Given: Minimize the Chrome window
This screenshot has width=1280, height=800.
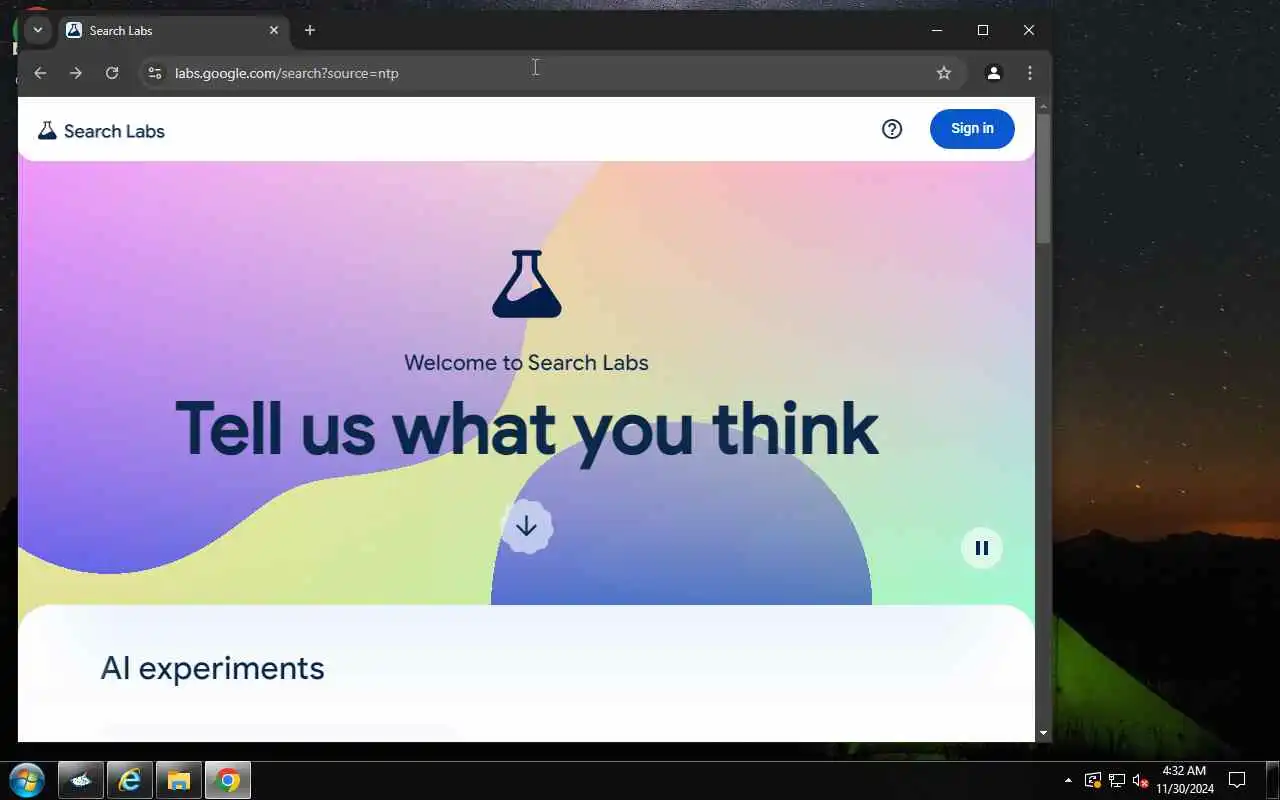Looking at the screenshot, I should pyautogui.click(x=937, y=30).
